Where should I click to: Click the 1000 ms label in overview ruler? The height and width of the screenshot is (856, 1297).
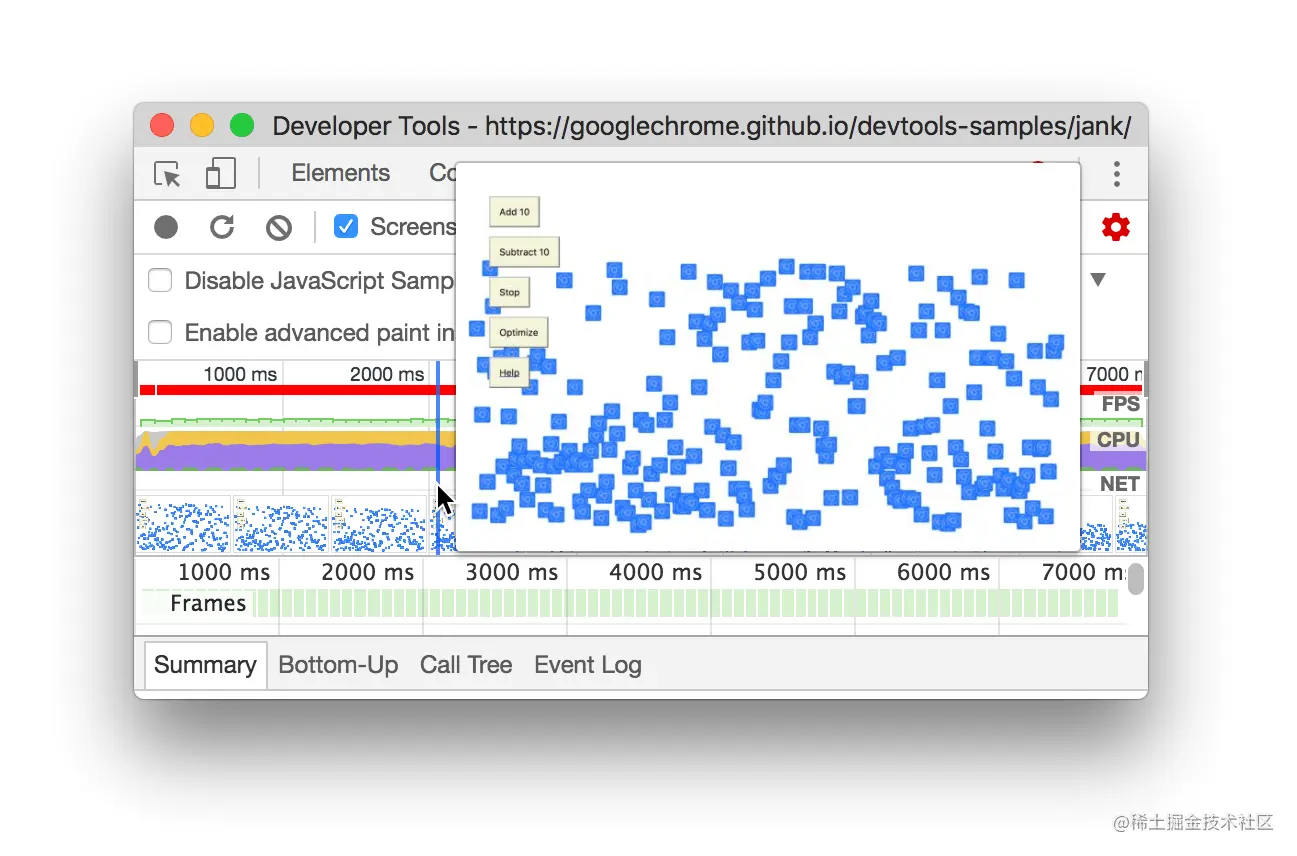tap(240, 374)
